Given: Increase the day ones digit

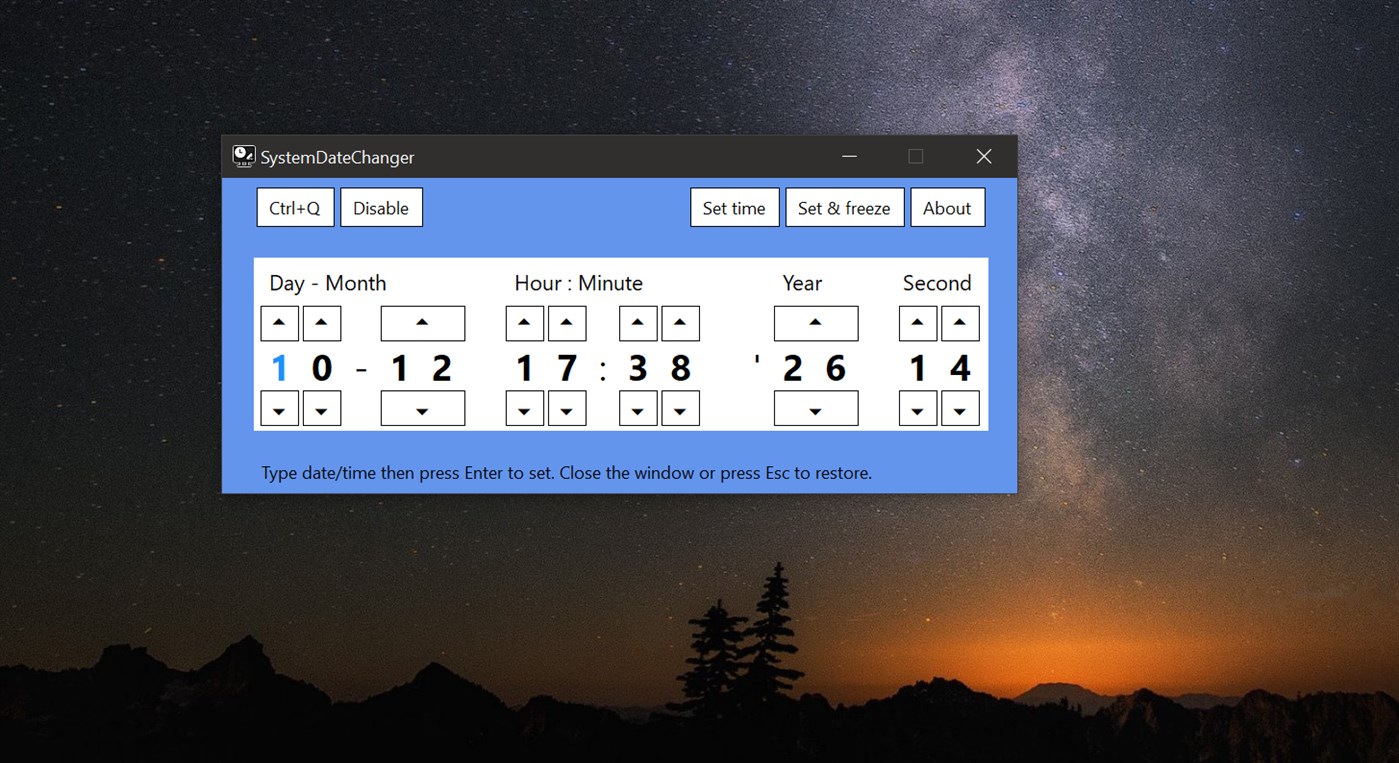Looking at the screenshot, I should pyautogui.click(x=322, y=324).
